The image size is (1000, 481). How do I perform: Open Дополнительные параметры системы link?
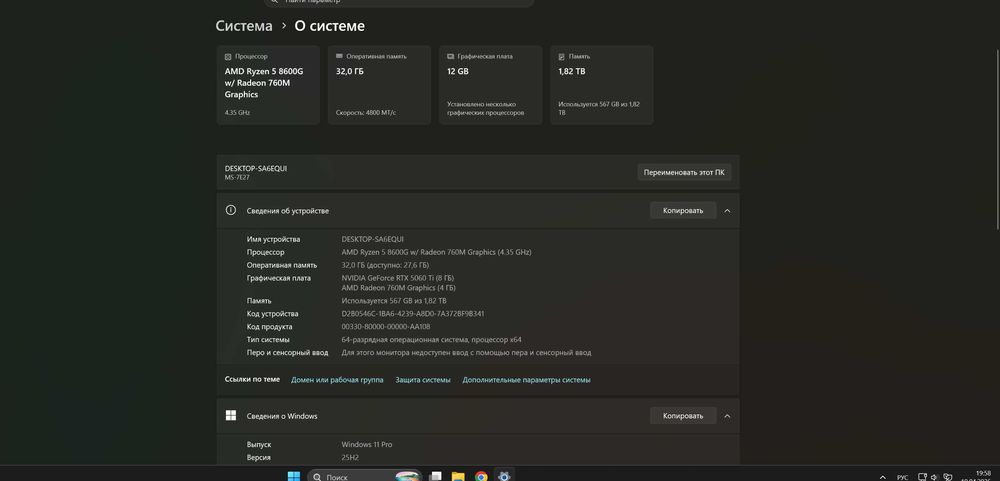[526, 380]
